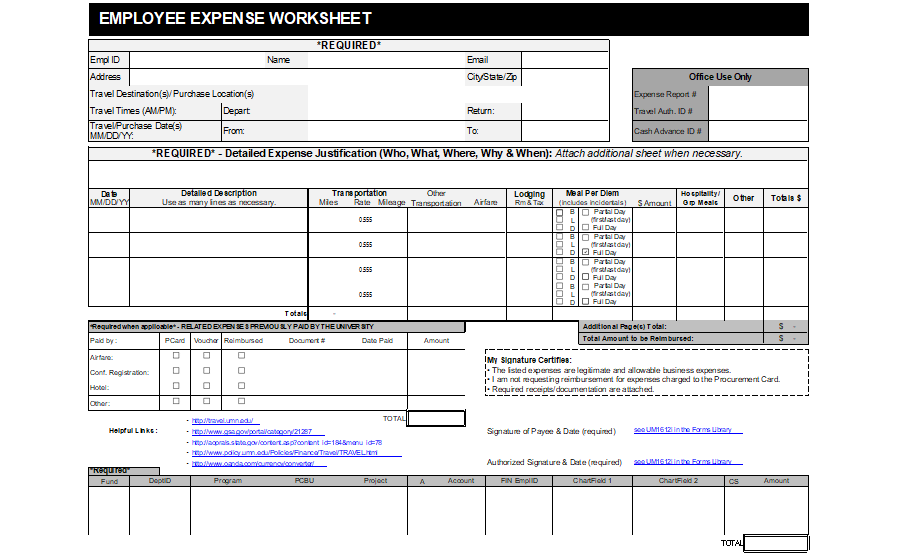Check Reimbursed box for Airfare
This screenshot has height=559, width=900.
pos(242,356)
